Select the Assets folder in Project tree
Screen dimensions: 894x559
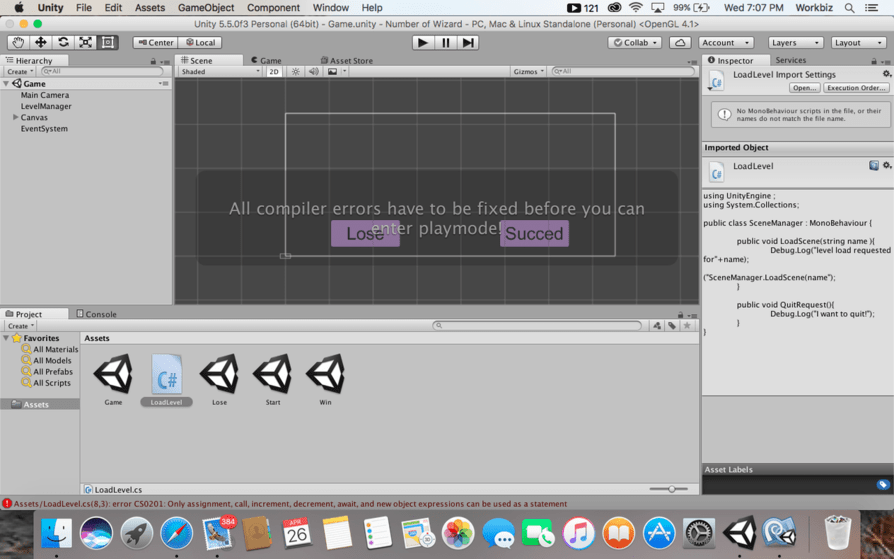40,404
